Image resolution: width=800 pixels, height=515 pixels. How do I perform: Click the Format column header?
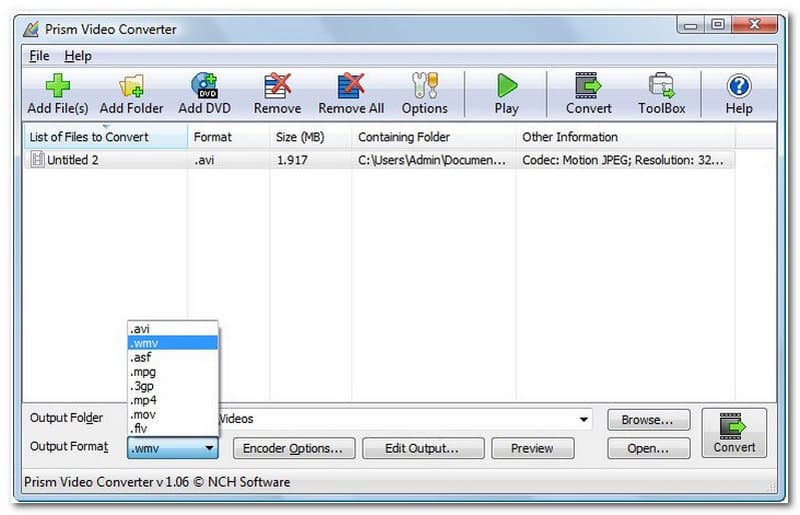point(229,137)
